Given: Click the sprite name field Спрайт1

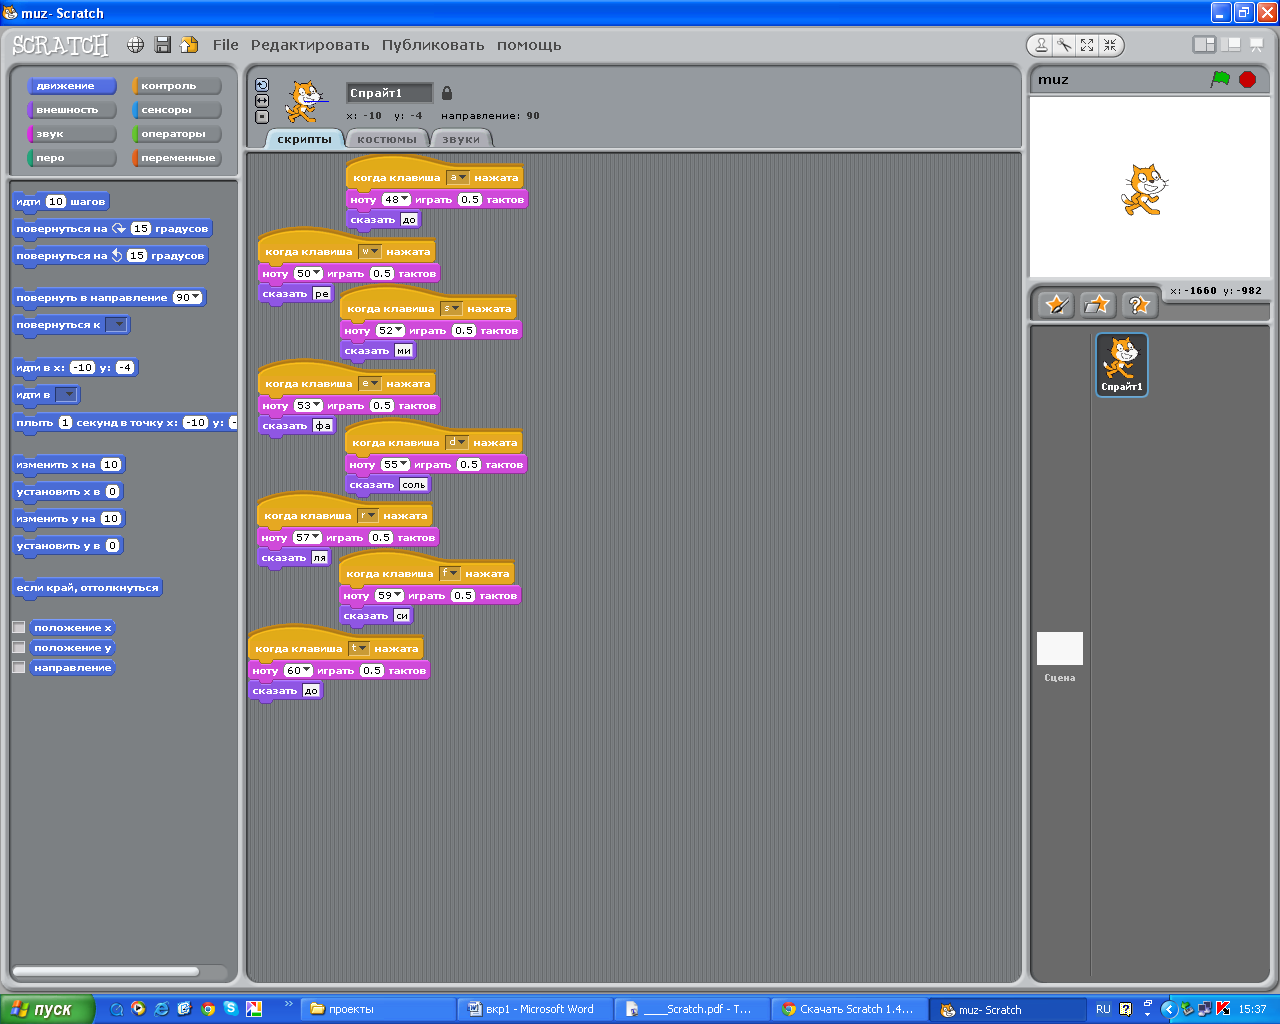Looking at the screenshot, I should pos(390,93).
